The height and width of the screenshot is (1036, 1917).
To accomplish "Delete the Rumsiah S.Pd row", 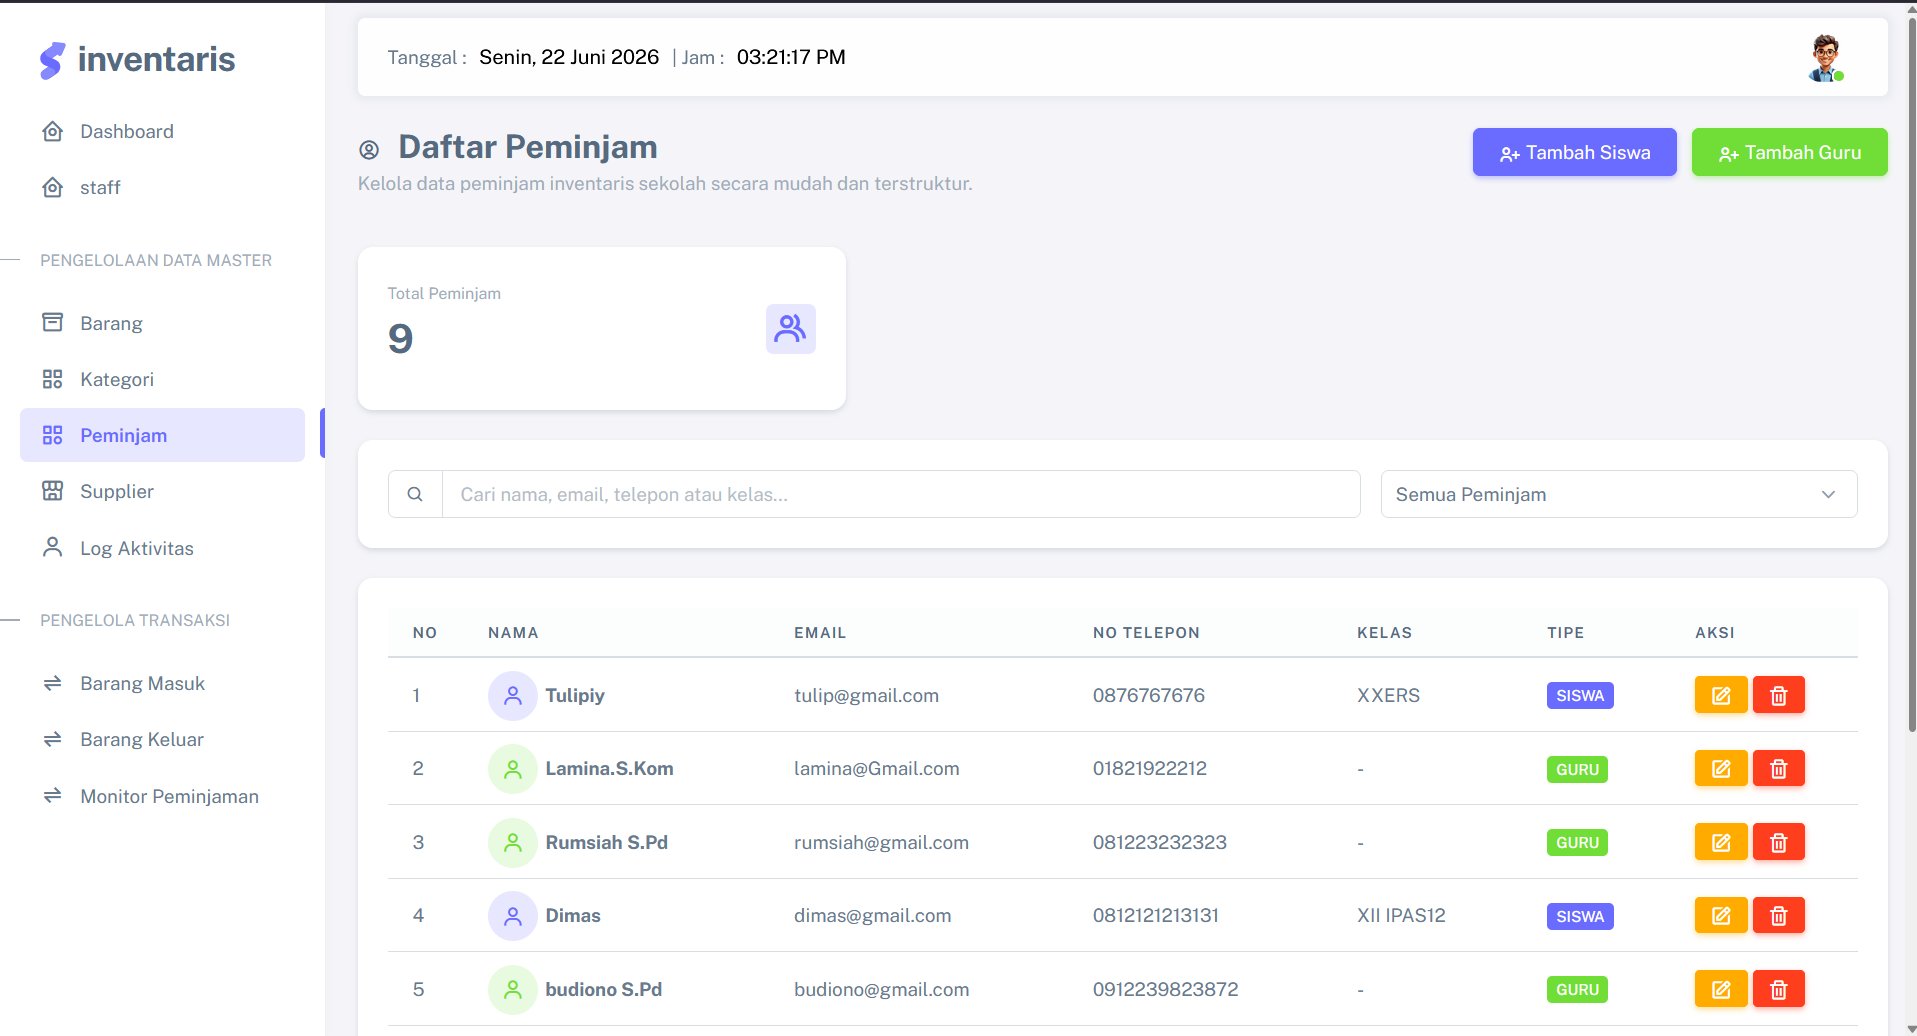I will tap(1779, 842).
